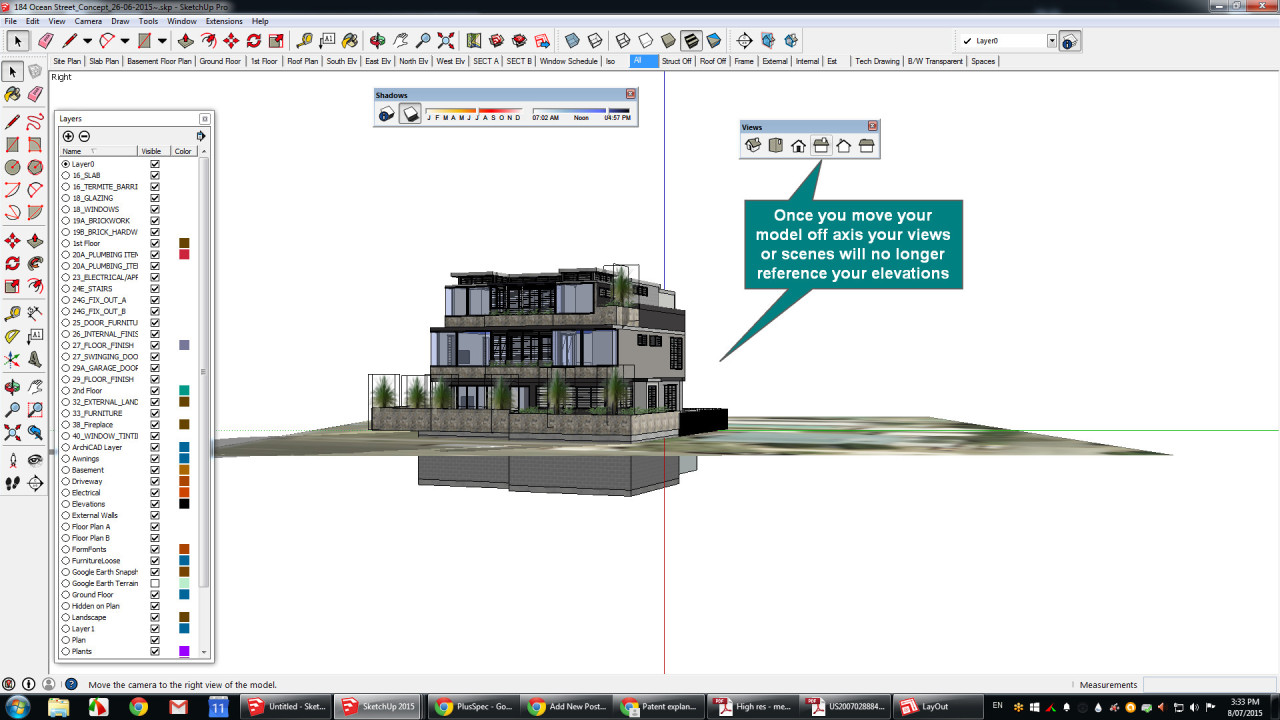Screen dimensions: 1280x720
Task: Select the Move tool in top toolbar
Action: [231, 41]
